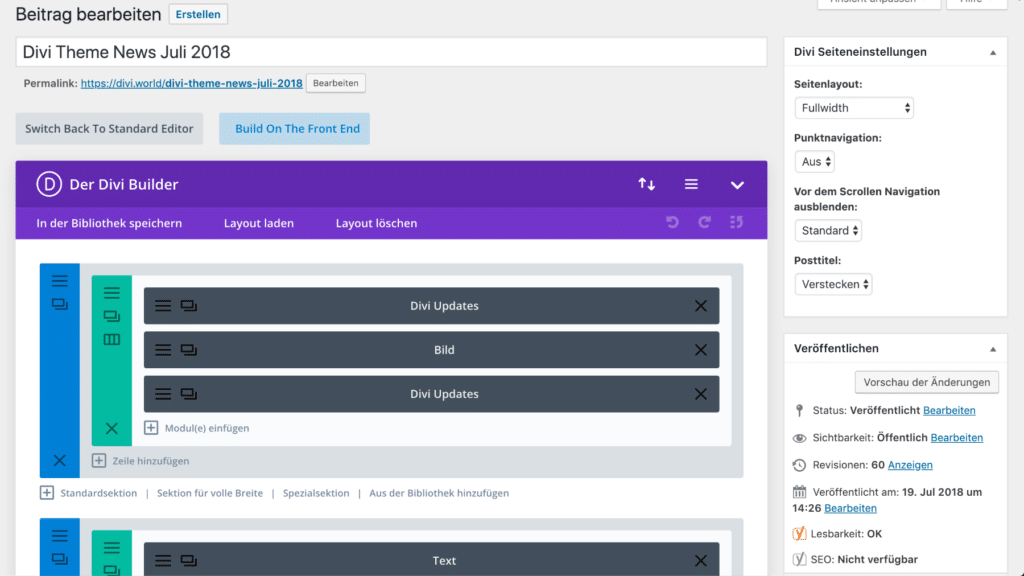Screen dimensions: 1024x576
Task: Delete the Text module
Action: coord(701,560)
